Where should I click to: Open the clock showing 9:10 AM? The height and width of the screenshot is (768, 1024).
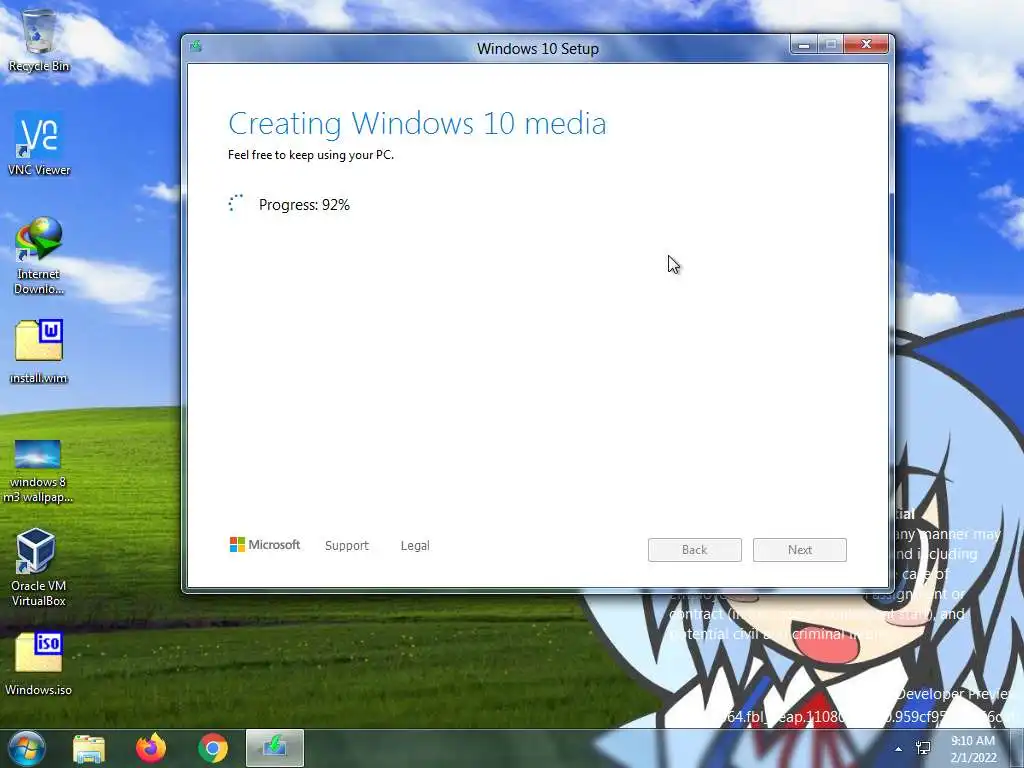[973, 749]
